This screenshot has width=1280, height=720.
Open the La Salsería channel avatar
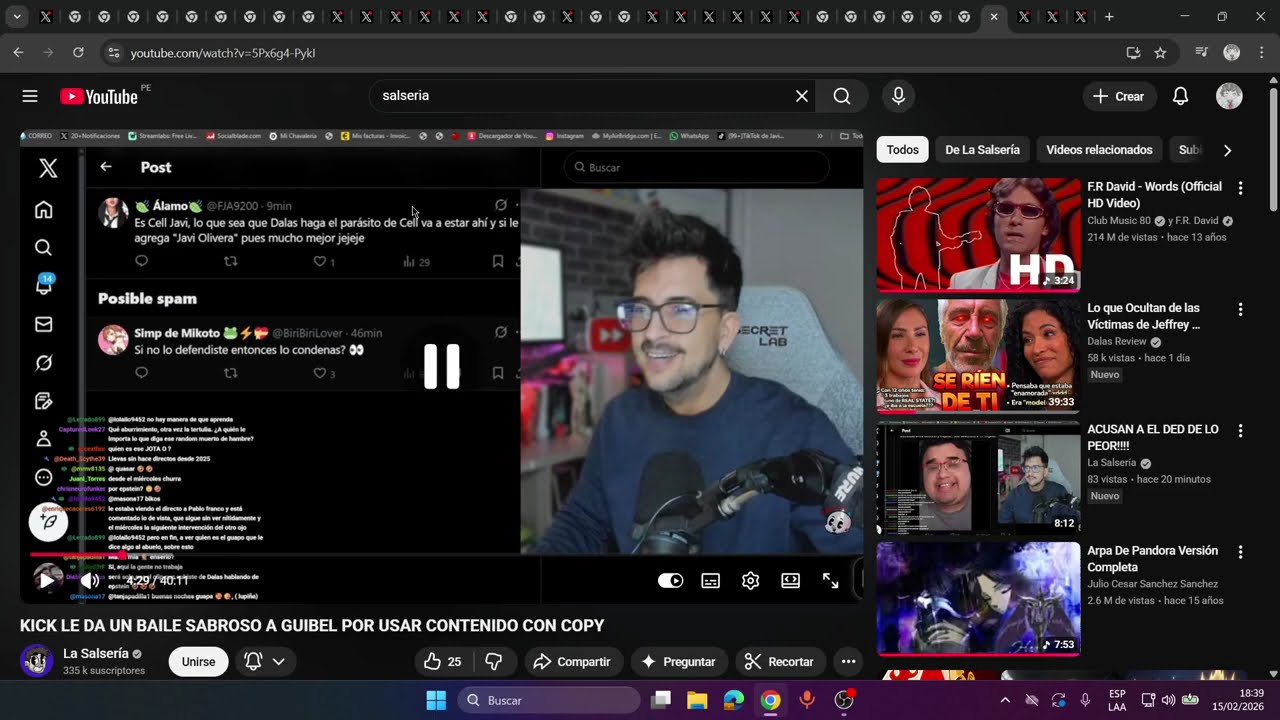(37, 661)
